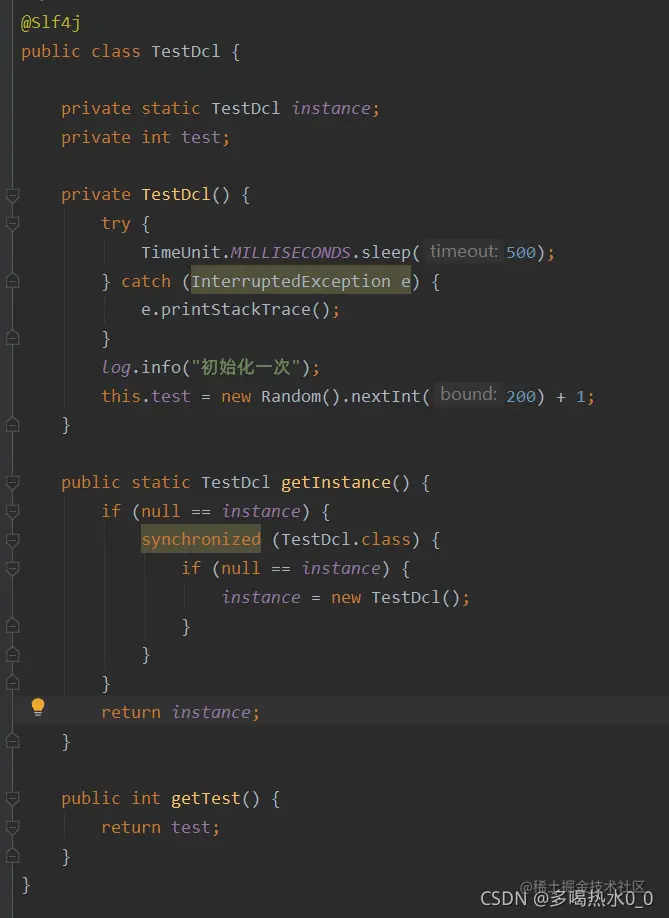Click the 200 value in nextInt call

click(521, 396)
